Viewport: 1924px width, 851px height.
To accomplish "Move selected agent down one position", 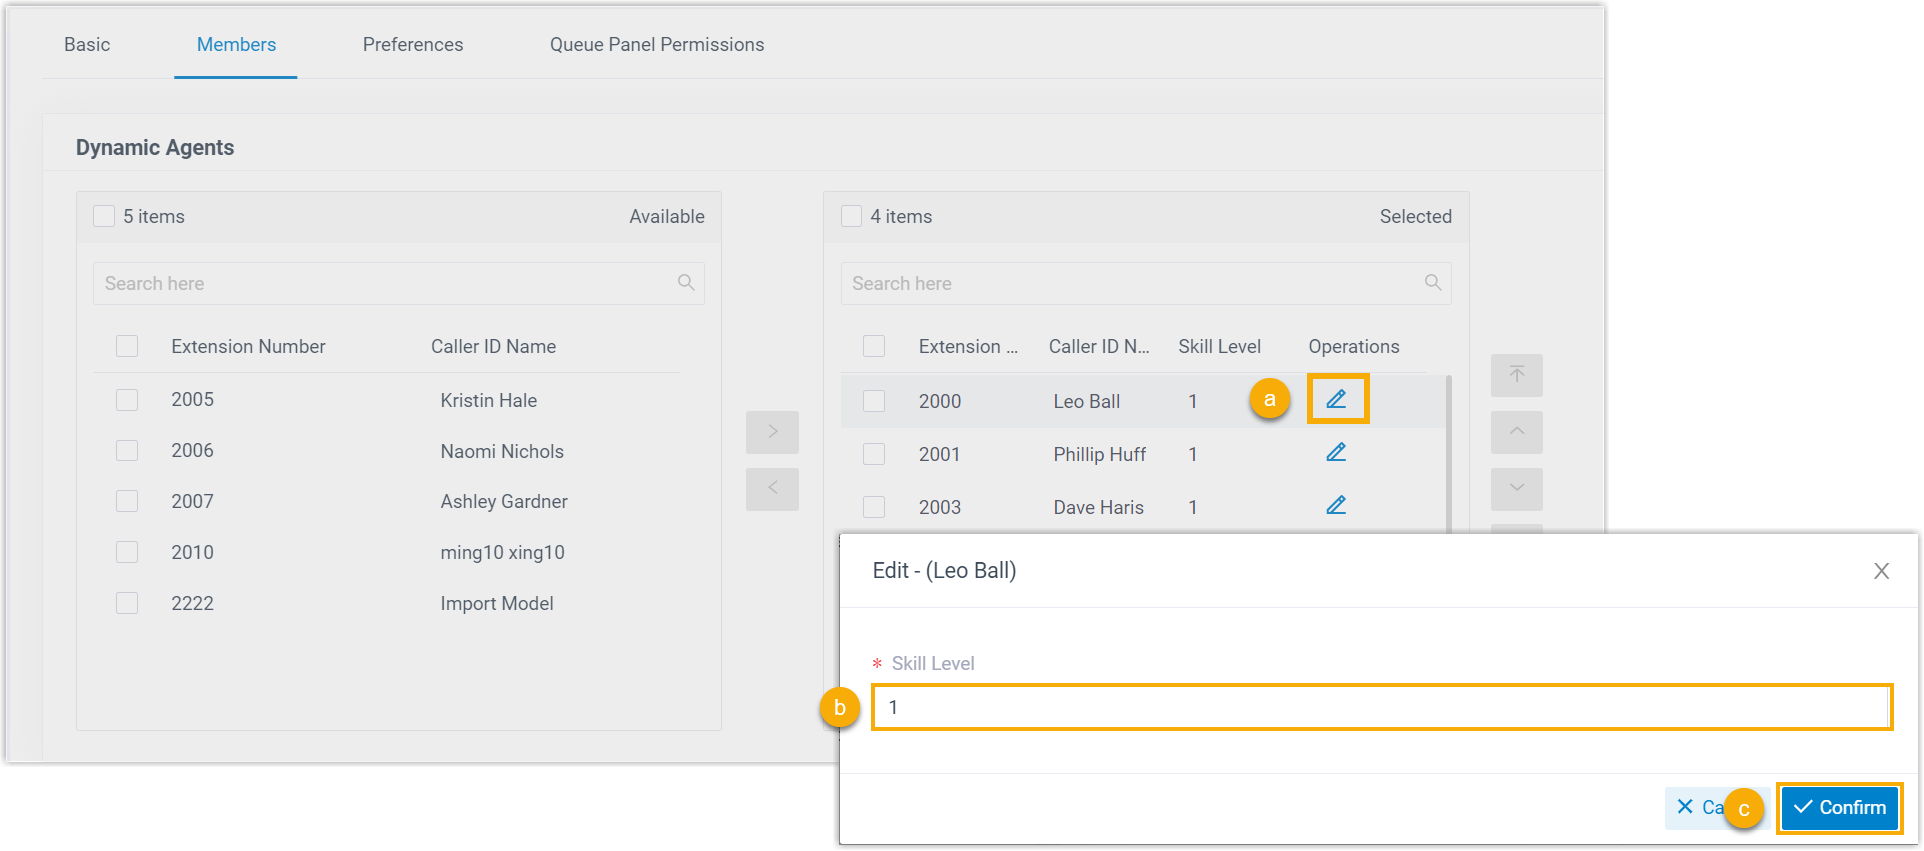I will pyautogui.click(x=1516, y=489).
